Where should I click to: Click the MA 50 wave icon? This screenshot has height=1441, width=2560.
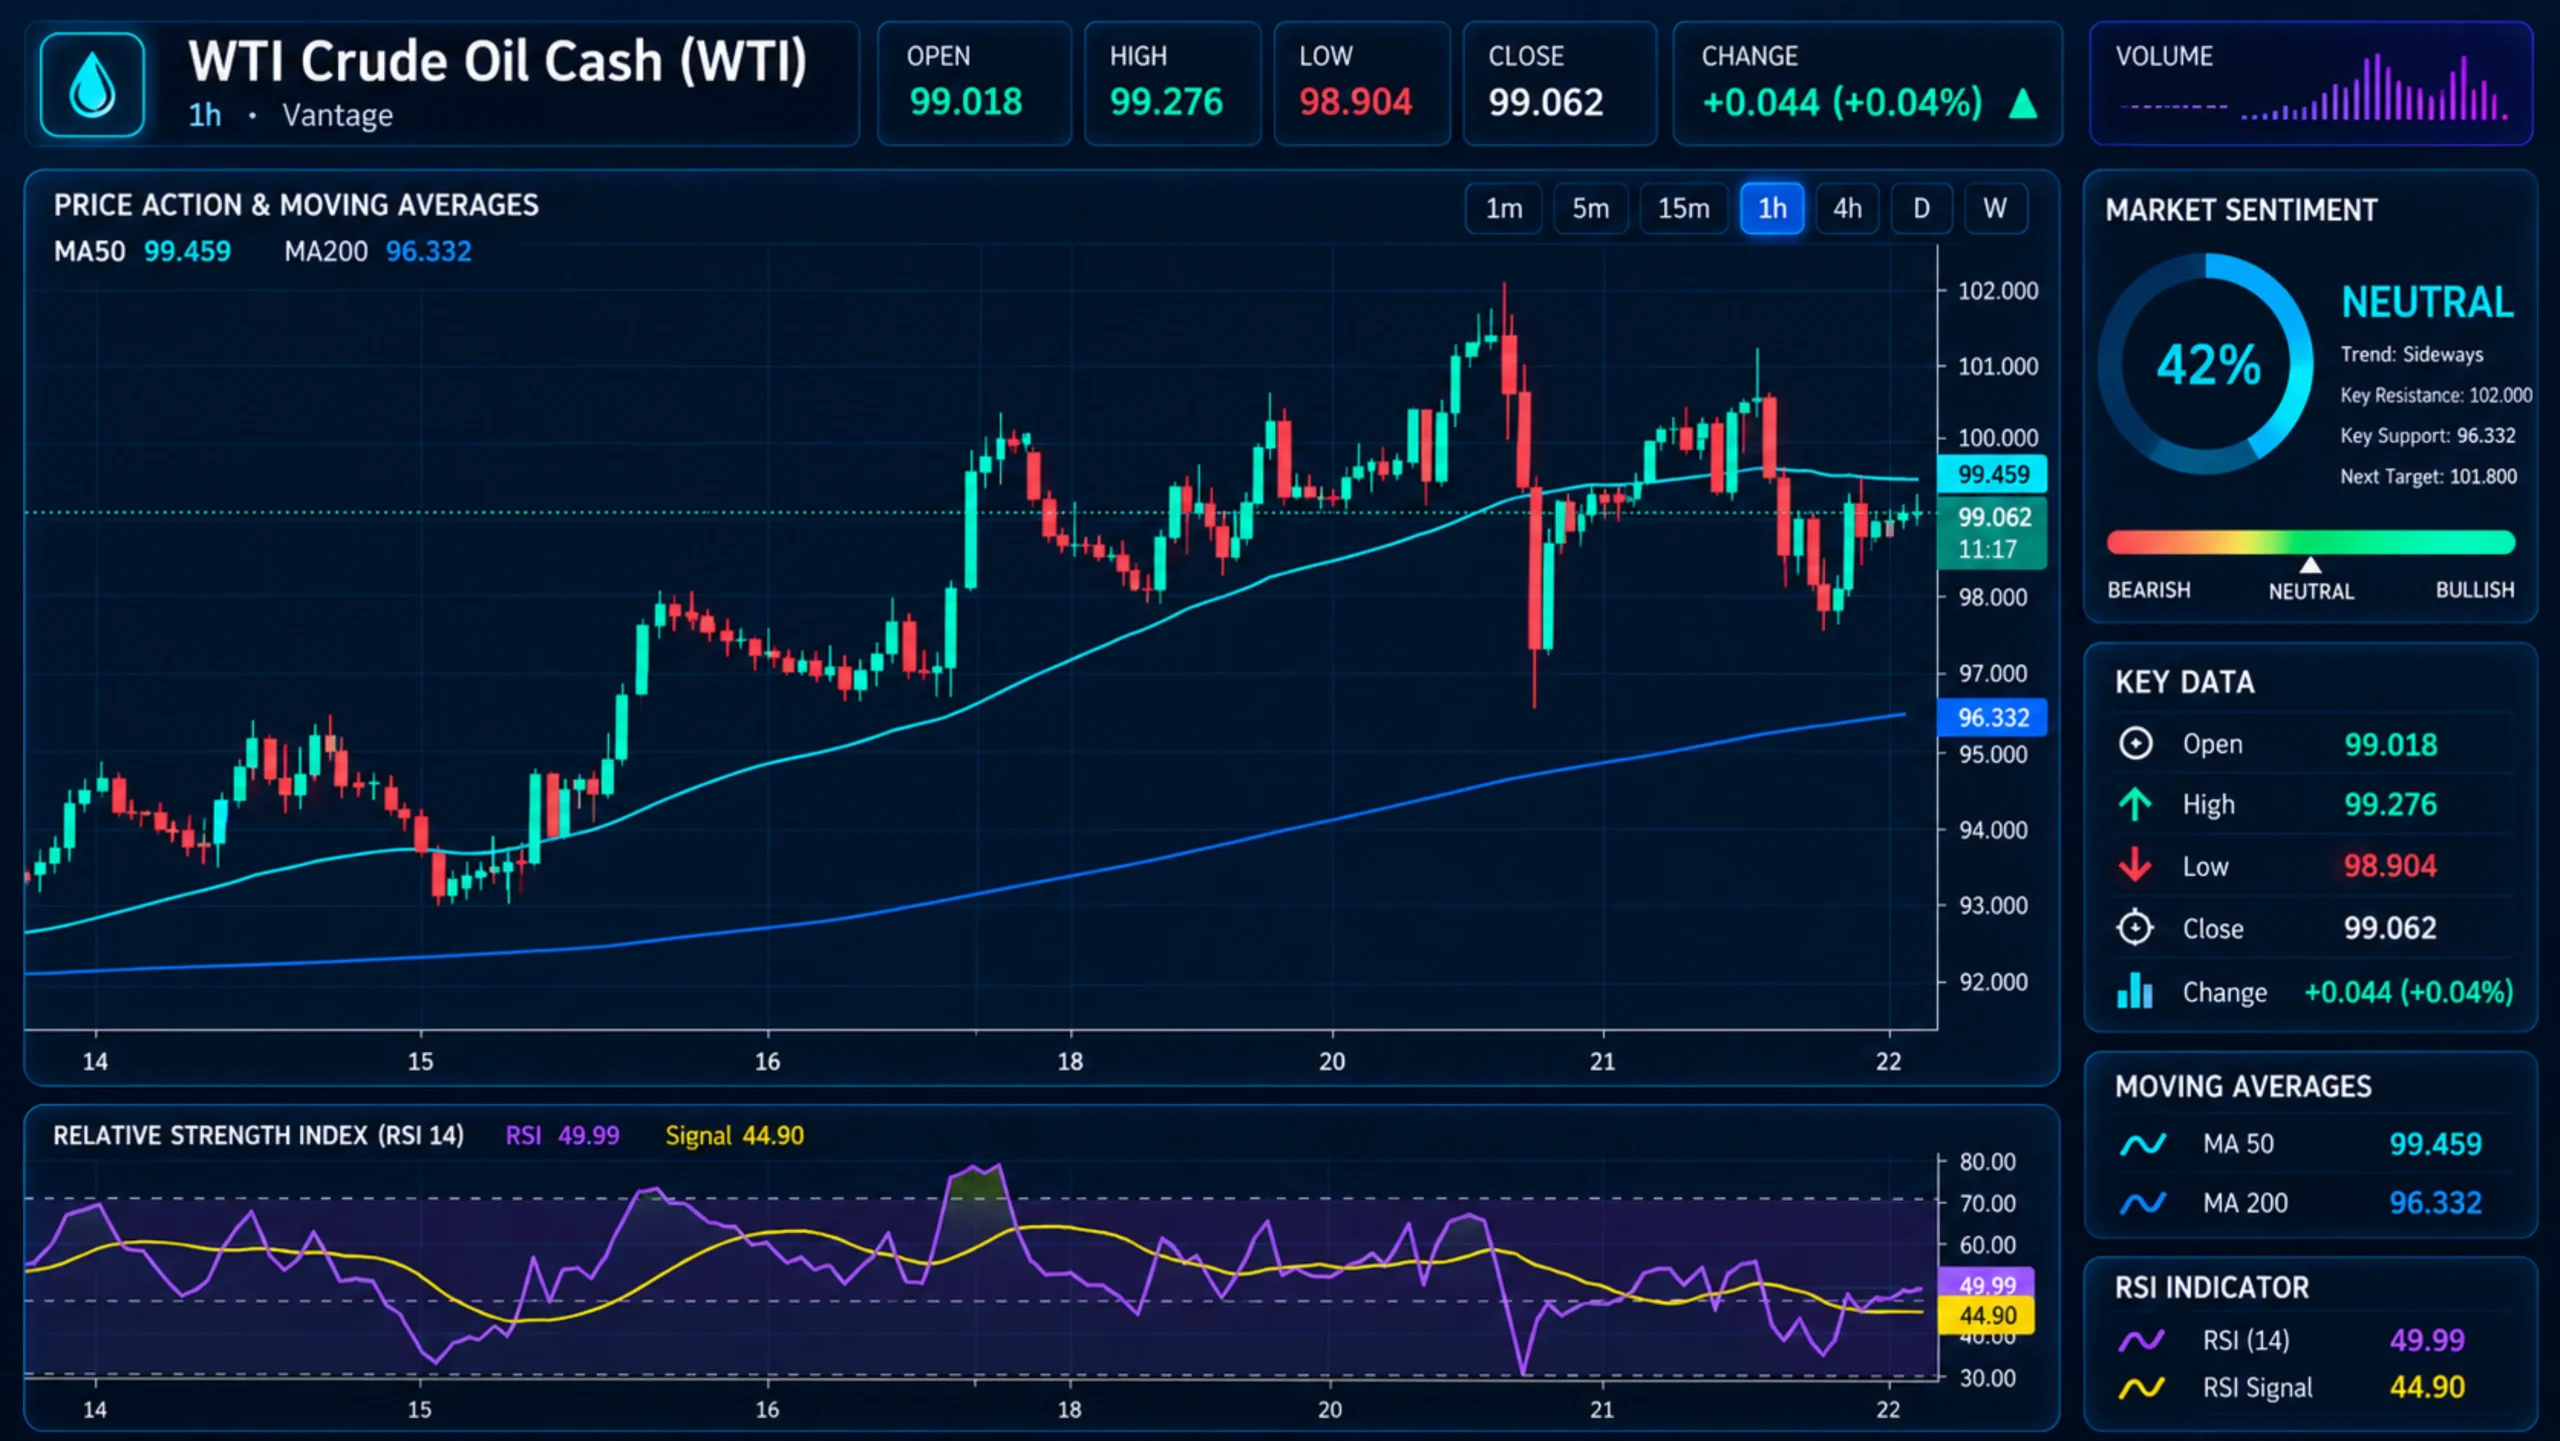(2143, 1144)
